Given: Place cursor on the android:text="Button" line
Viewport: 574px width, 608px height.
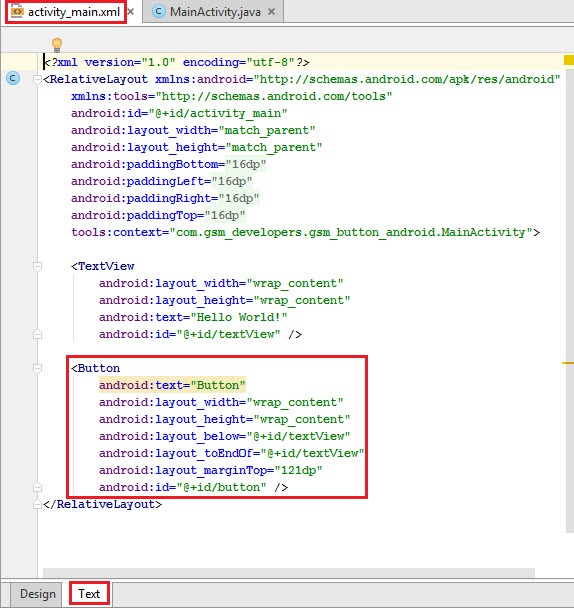Looking at the screenshot, I should click(x=172, y=385).
